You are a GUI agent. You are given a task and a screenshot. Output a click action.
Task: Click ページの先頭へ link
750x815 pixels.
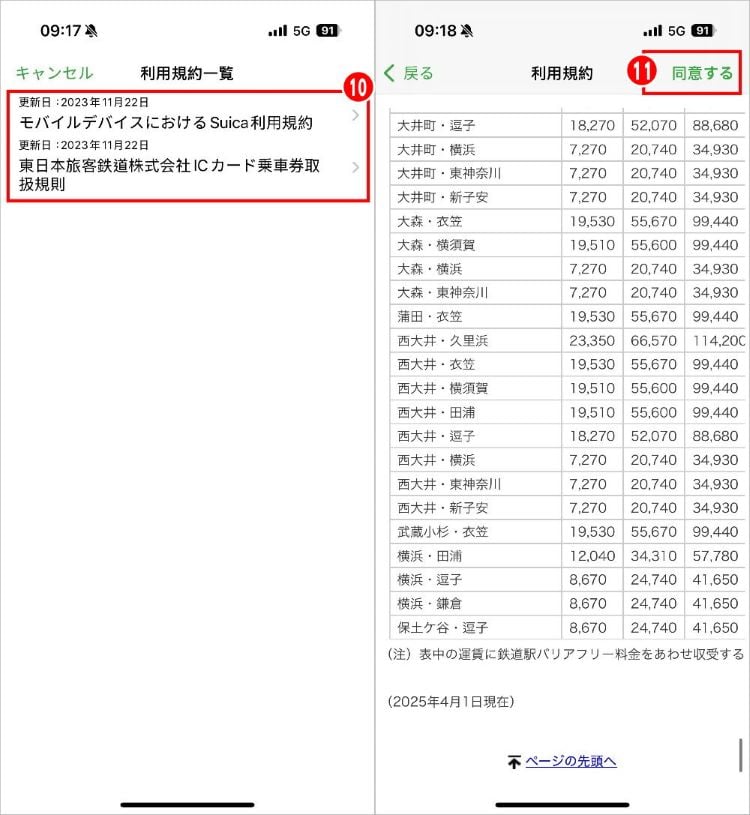pyautogui.click(x=571, y=761)
